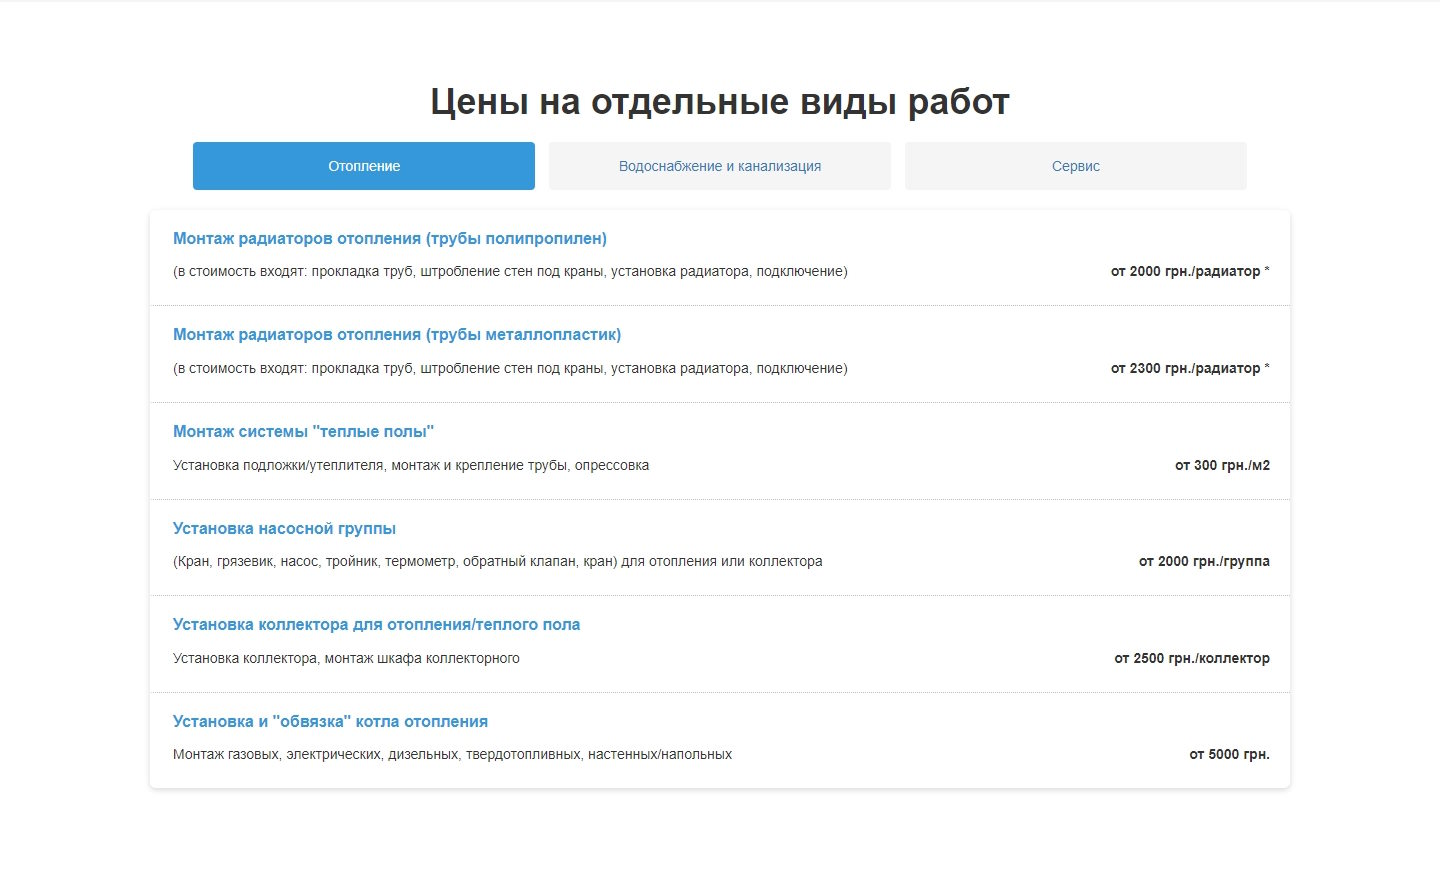
Task: Click text Установка подложки/утеплителя, монтаж и крепление трубы
Action: tap(411, 465)
